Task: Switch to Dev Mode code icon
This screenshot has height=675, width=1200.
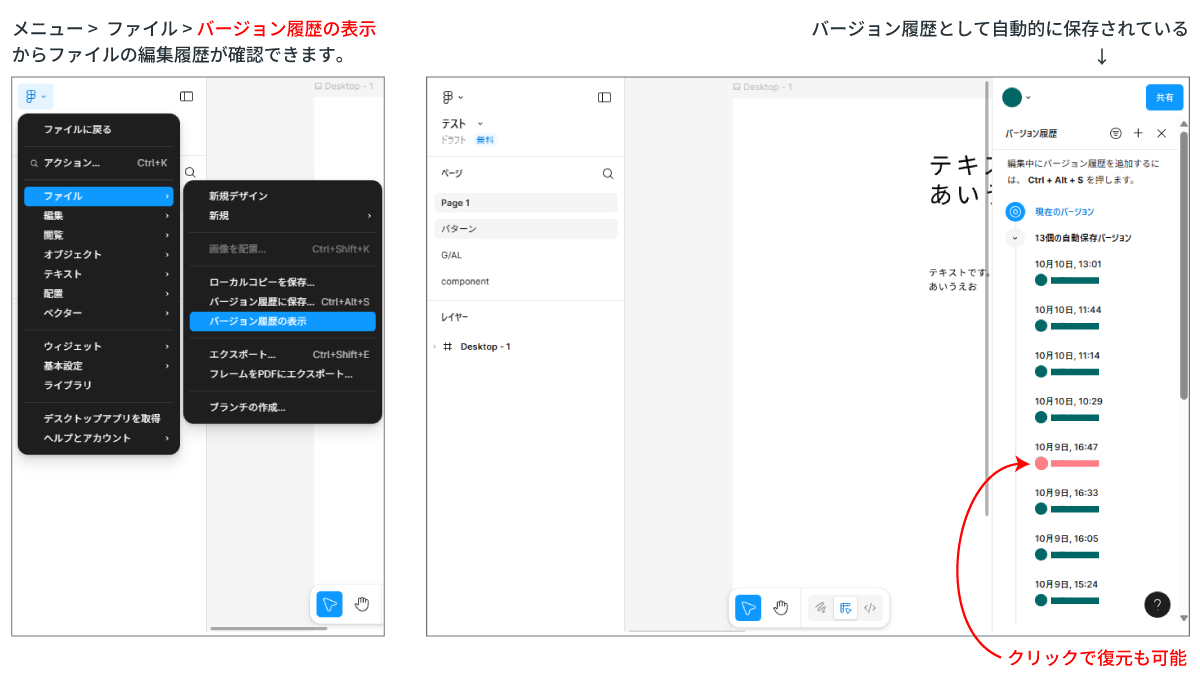Action: pos(870,607)
